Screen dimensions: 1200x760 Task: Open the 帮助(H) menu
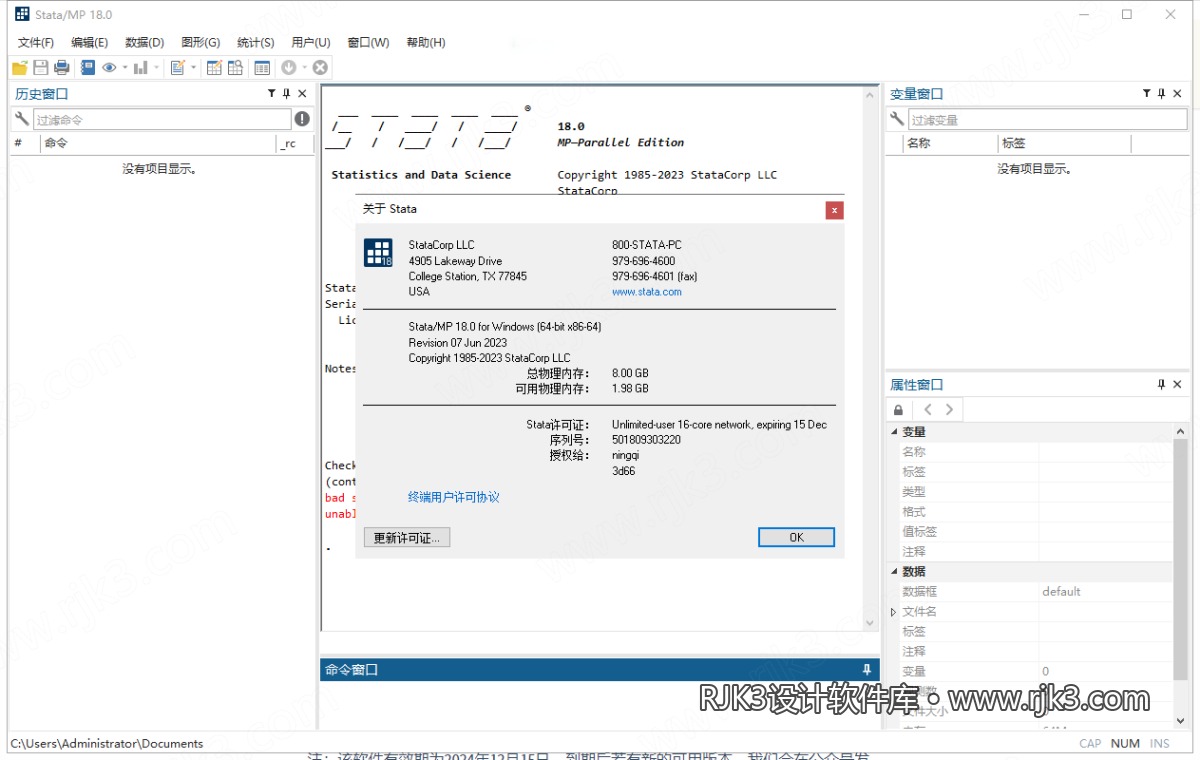coord(426,42)
